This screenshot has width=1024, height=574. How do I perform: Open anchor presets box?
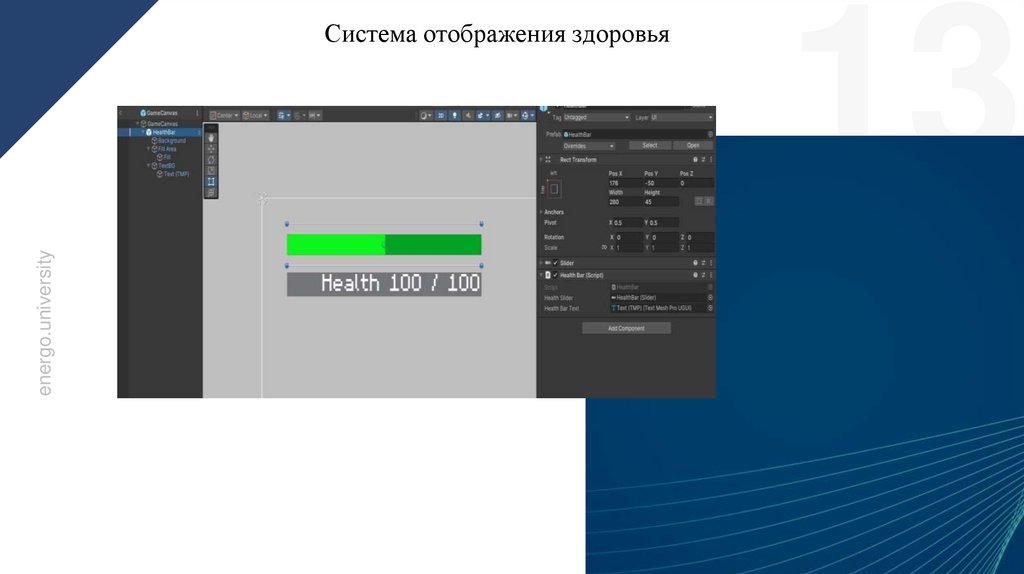pyautogui.click(x=554, y=189)
